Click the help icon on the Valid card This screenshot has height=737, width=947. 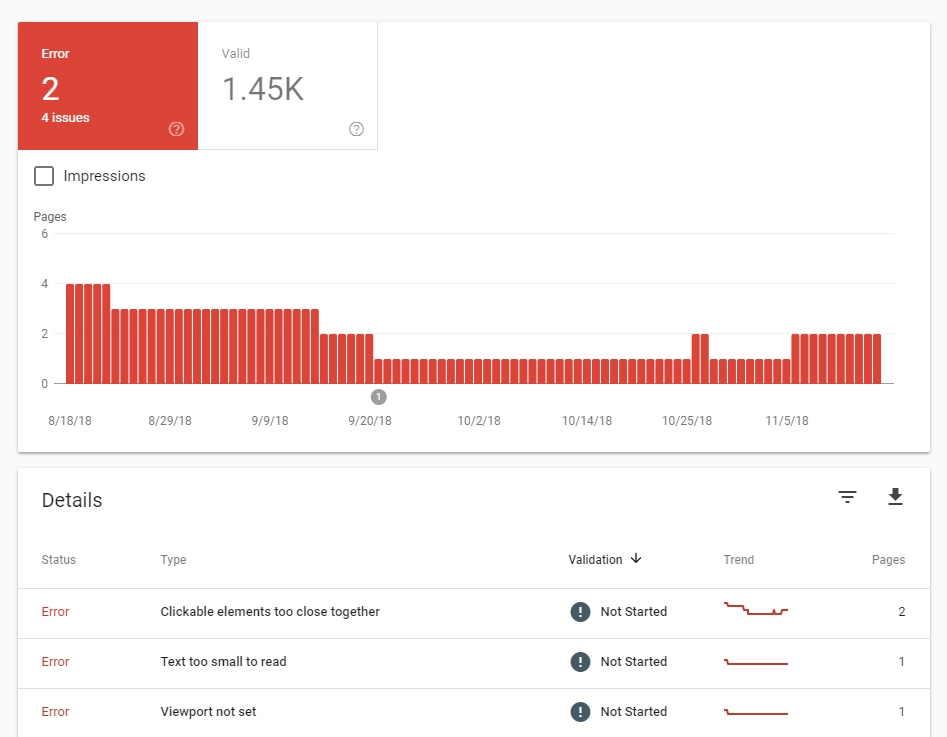point(356,129)
